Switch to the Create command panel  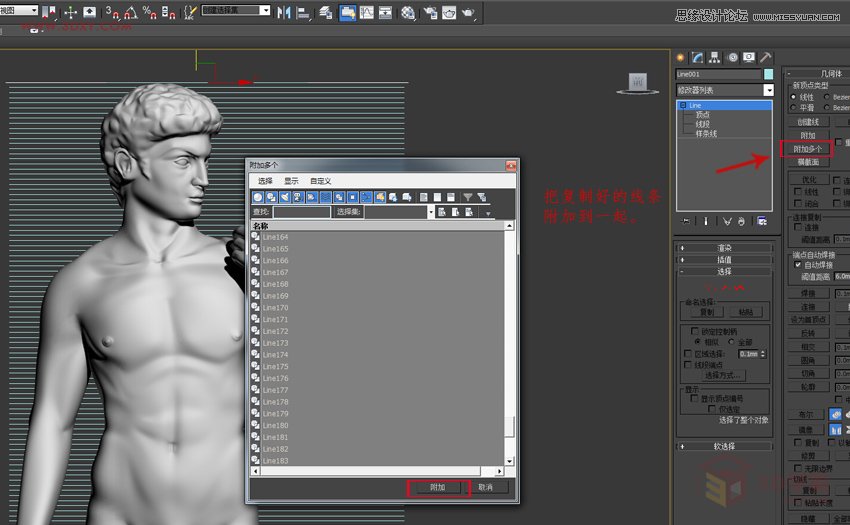(x=680, y=57)
